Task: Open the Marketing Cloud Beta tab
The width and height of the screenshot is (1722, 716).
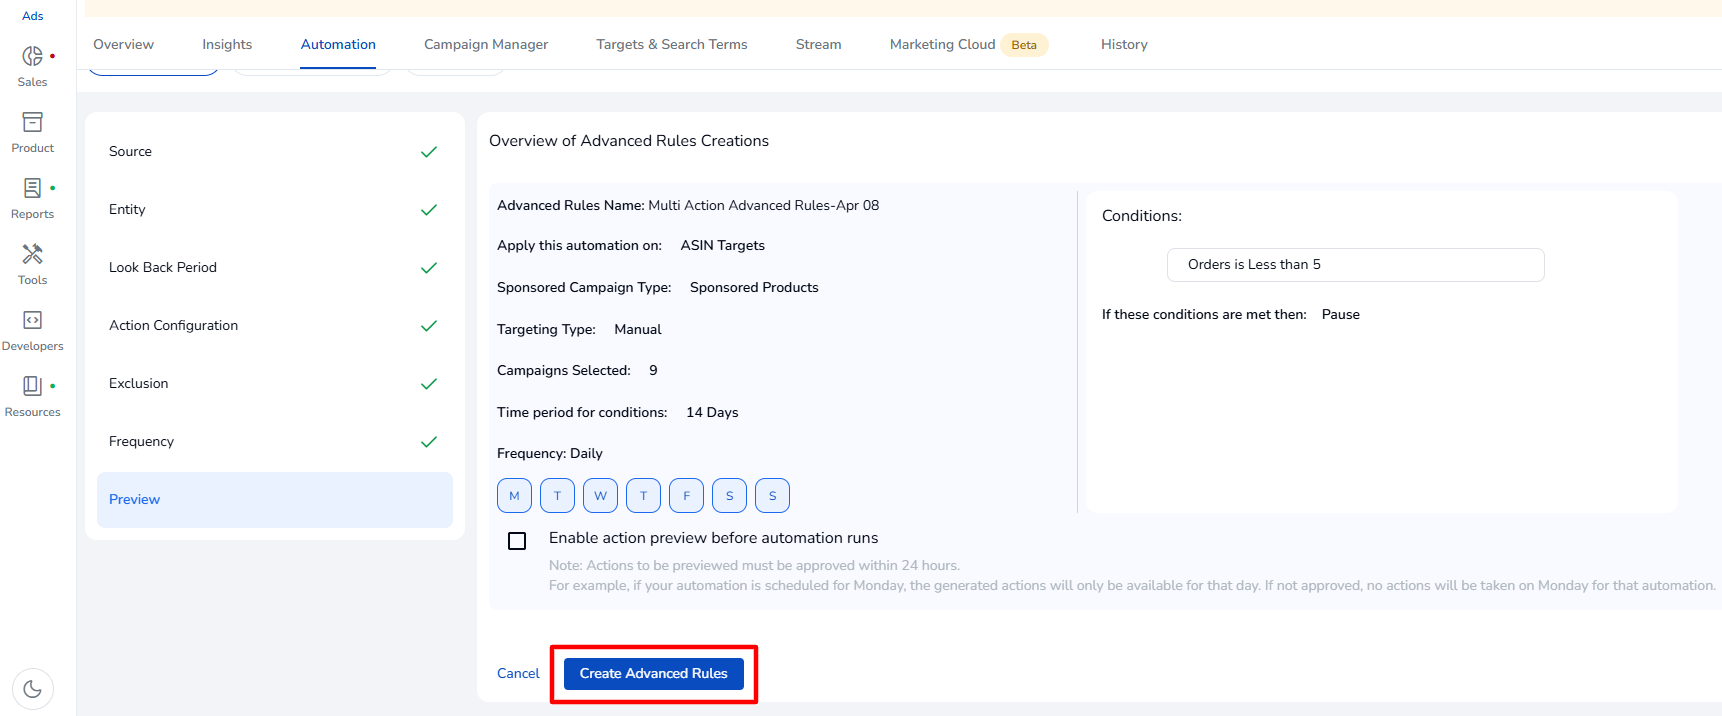Action: [x=967, y=45]
